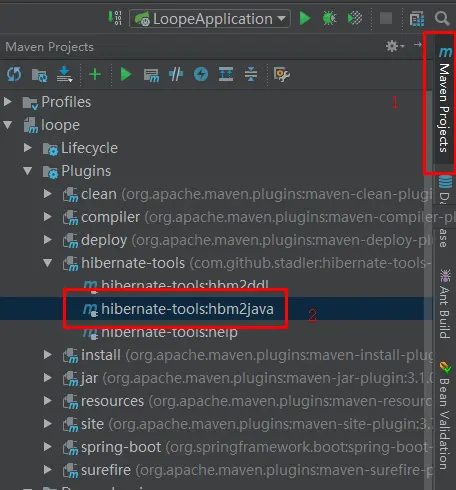Collapse all nodes in Maven tree
This screenshot has width=456, height=490.
(251, 74)
